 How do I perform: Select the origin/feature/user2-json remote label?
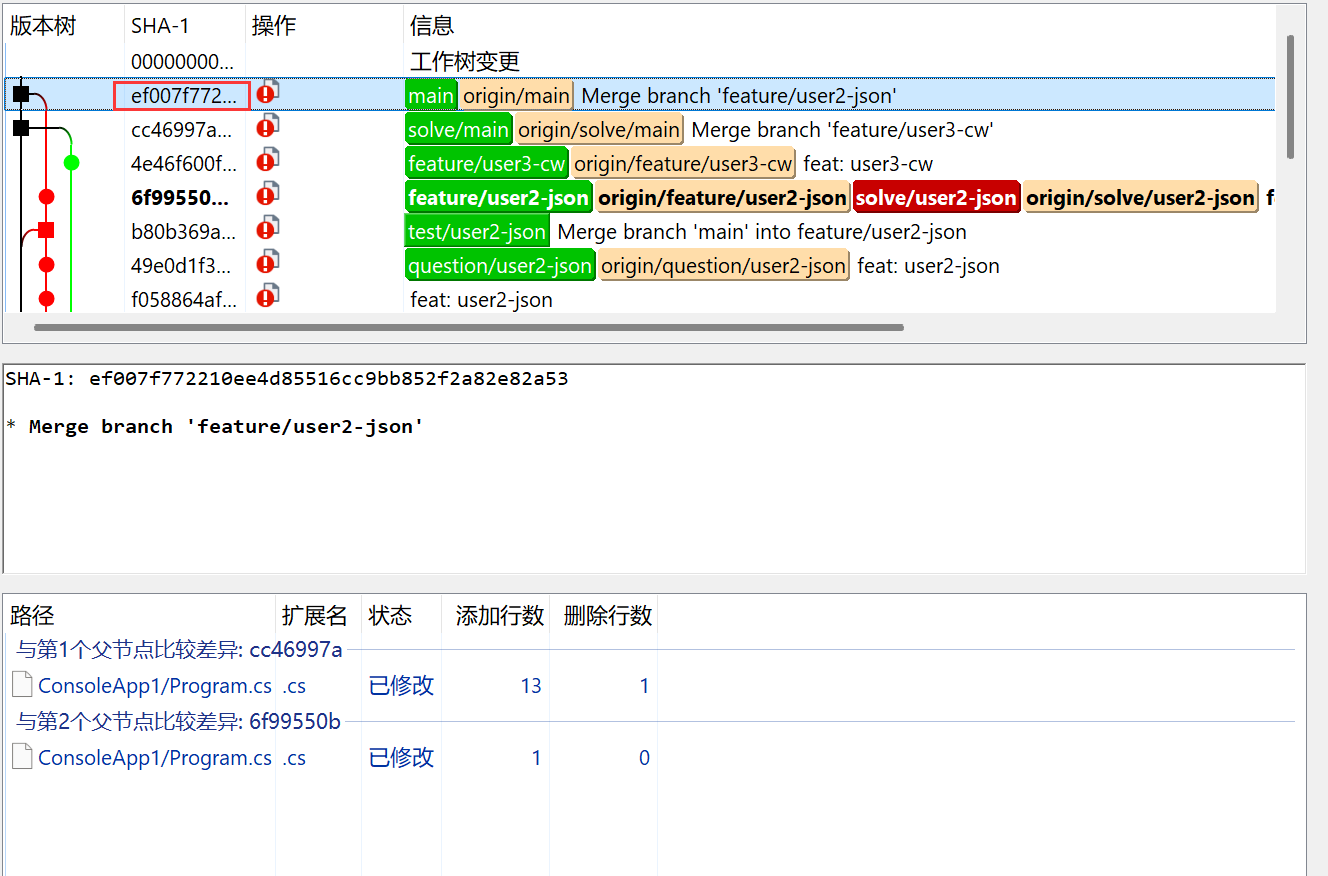tap(722, 198)
